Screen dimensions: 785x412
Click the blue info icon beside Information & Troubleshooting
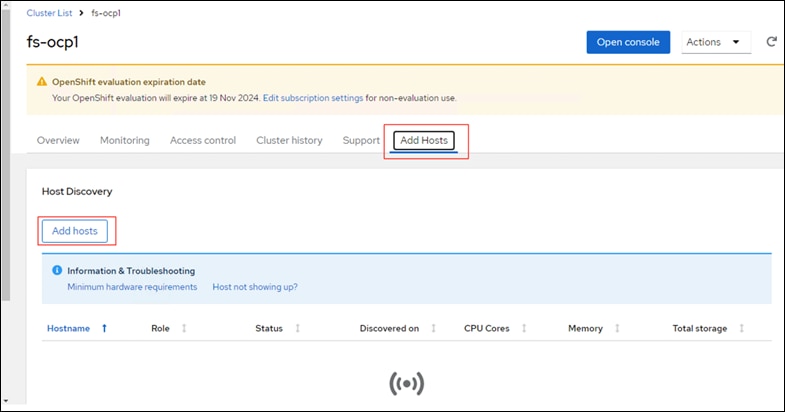(x=57, y=270)
